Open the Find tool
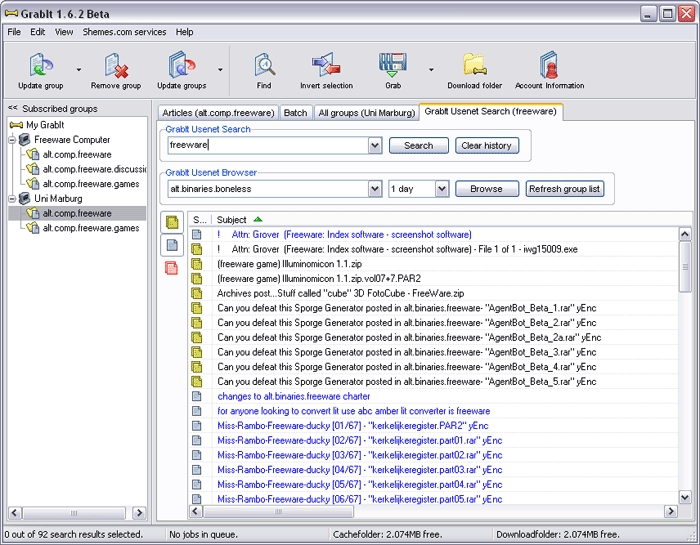 coord(264,67)
